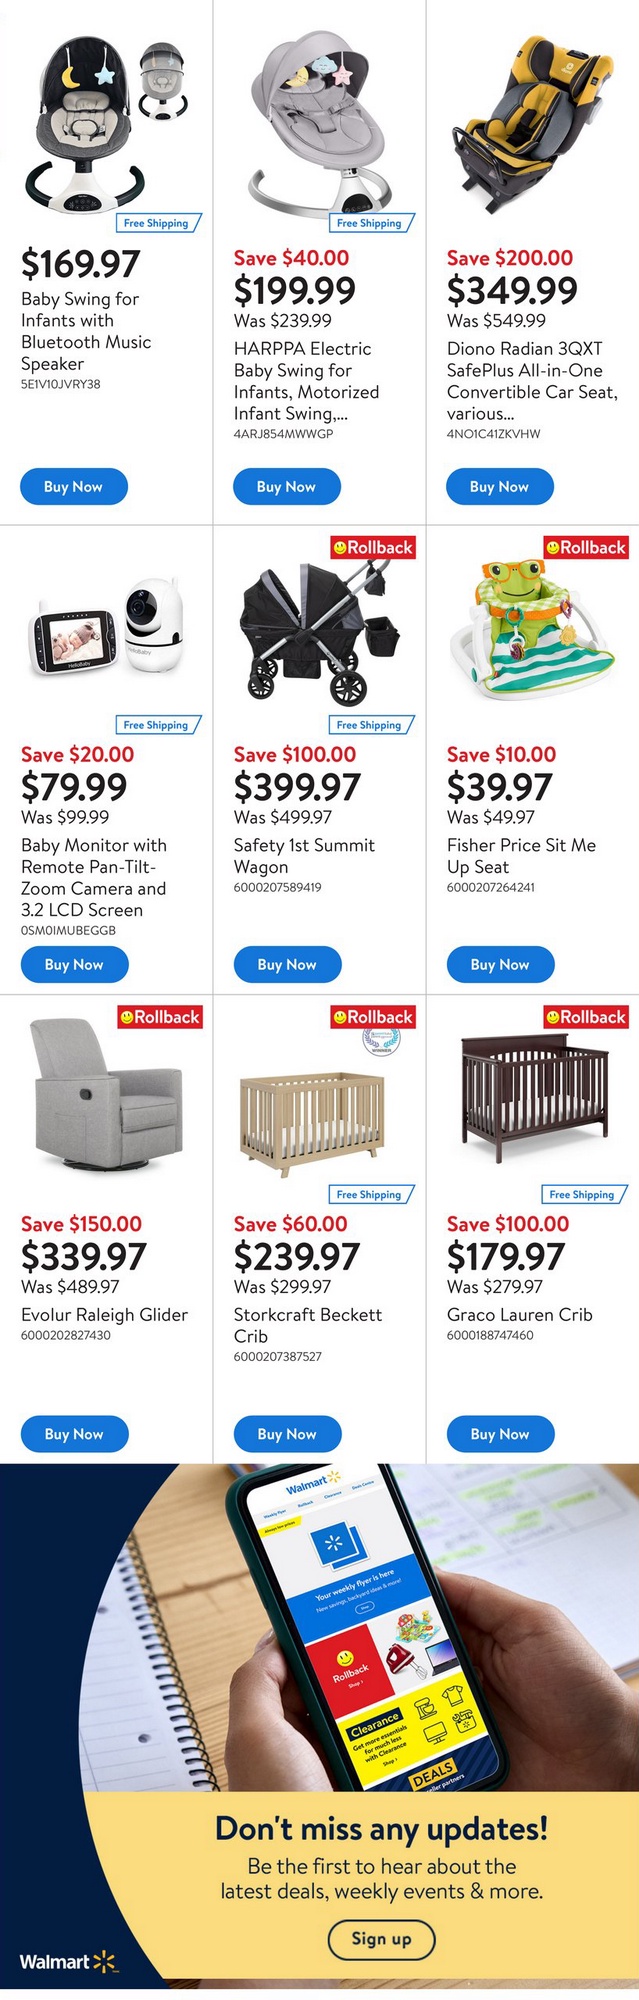Click Buy Now for Graco Lauren Crib
This screenshot has height=2000, width=639.
[499, 1434]
